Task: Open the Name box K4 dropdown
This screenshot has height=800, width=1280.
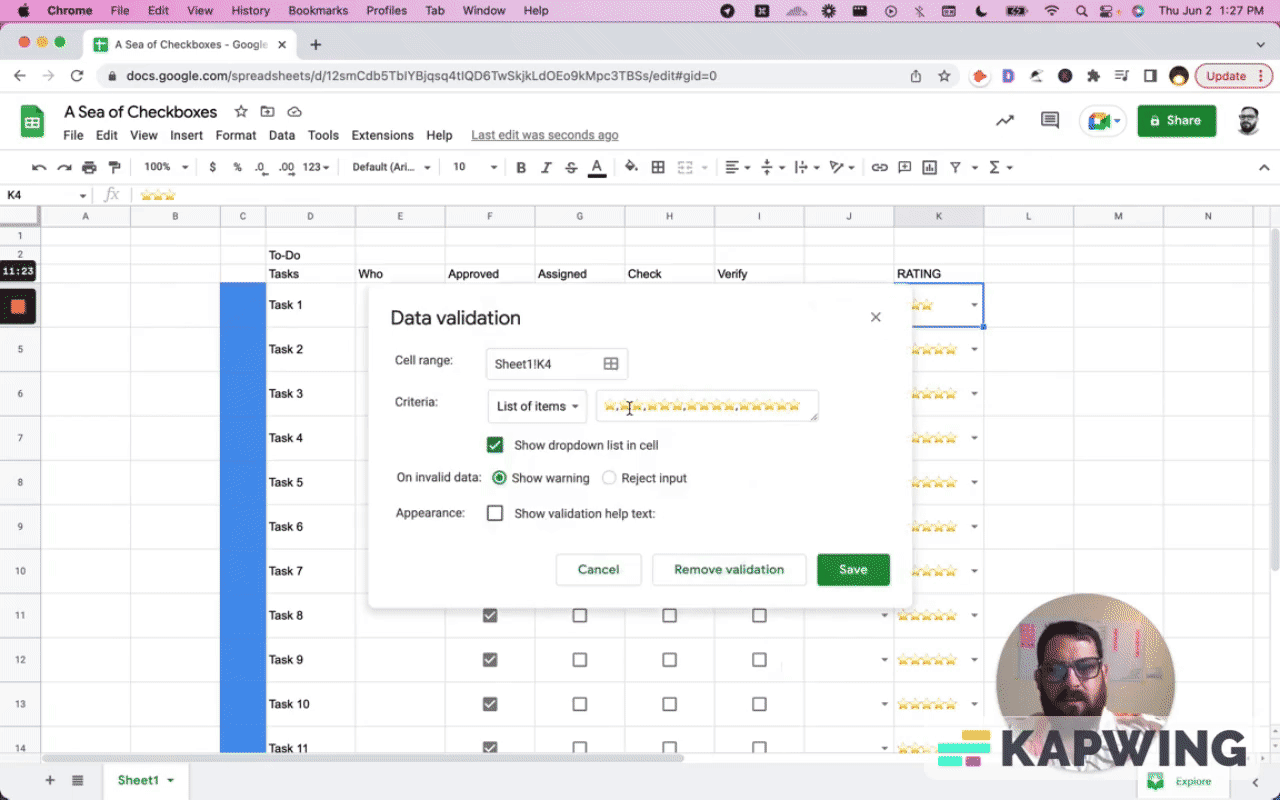Action: [83, 196]
